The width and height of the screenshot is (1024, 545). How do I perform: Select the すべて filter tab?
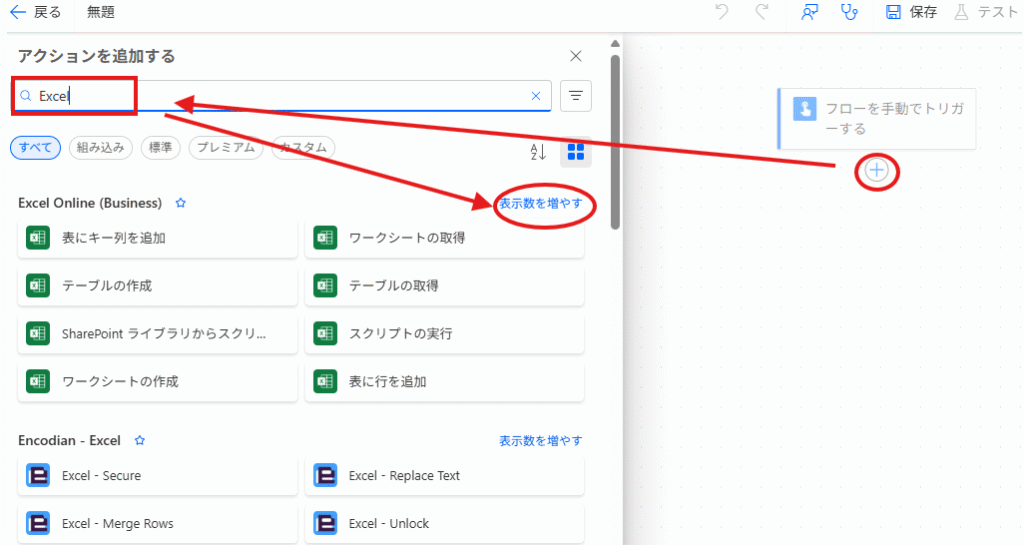click(35, 148)
